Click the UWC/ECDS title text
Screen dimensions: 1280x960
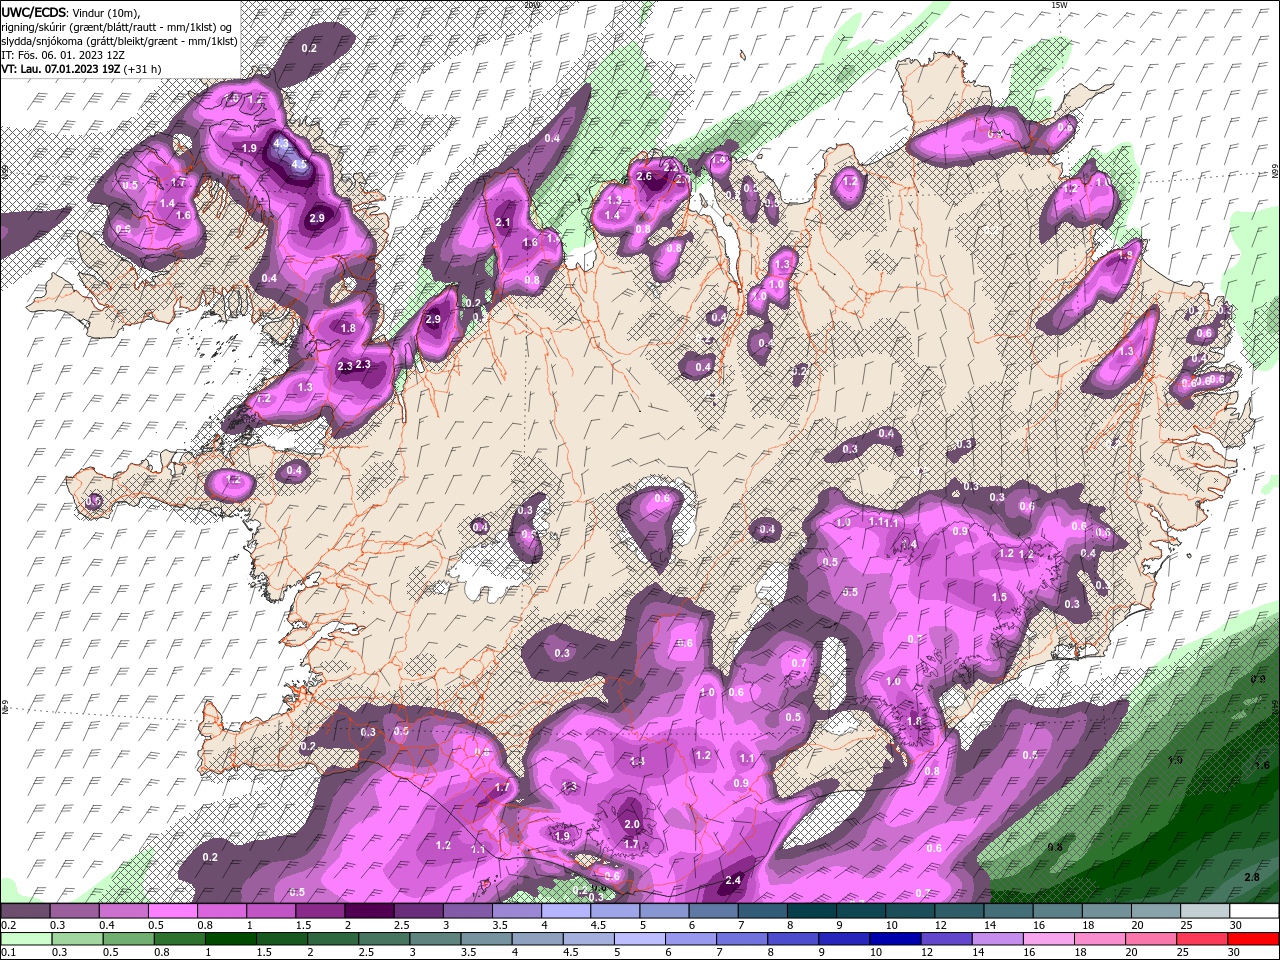pyautogui.click(x=34, y=12)
